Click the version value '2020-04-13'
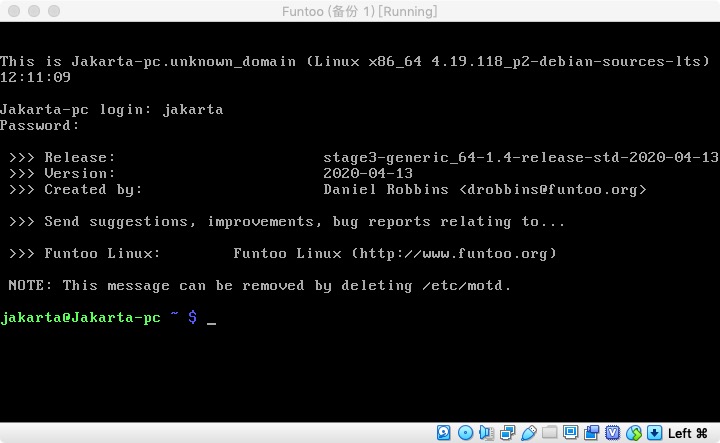This screenshot has height=443, width=720. (x=368, y=173)
